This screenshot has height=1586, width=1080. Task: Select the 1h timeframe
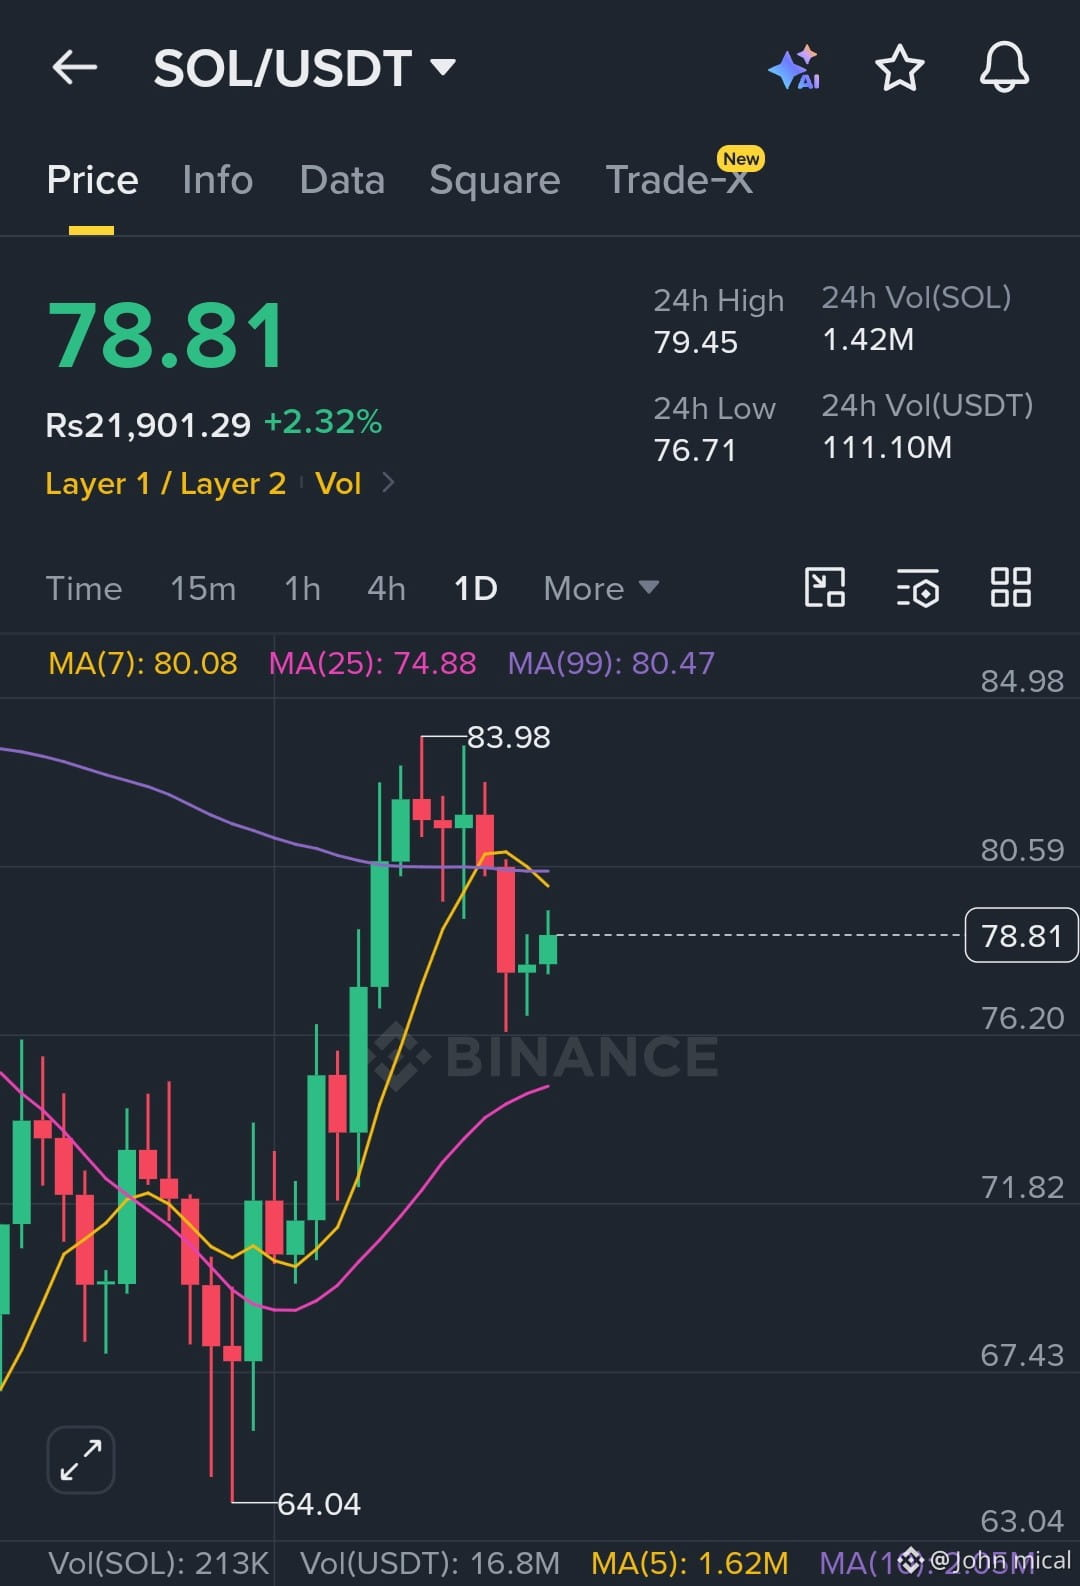[302, 588]
